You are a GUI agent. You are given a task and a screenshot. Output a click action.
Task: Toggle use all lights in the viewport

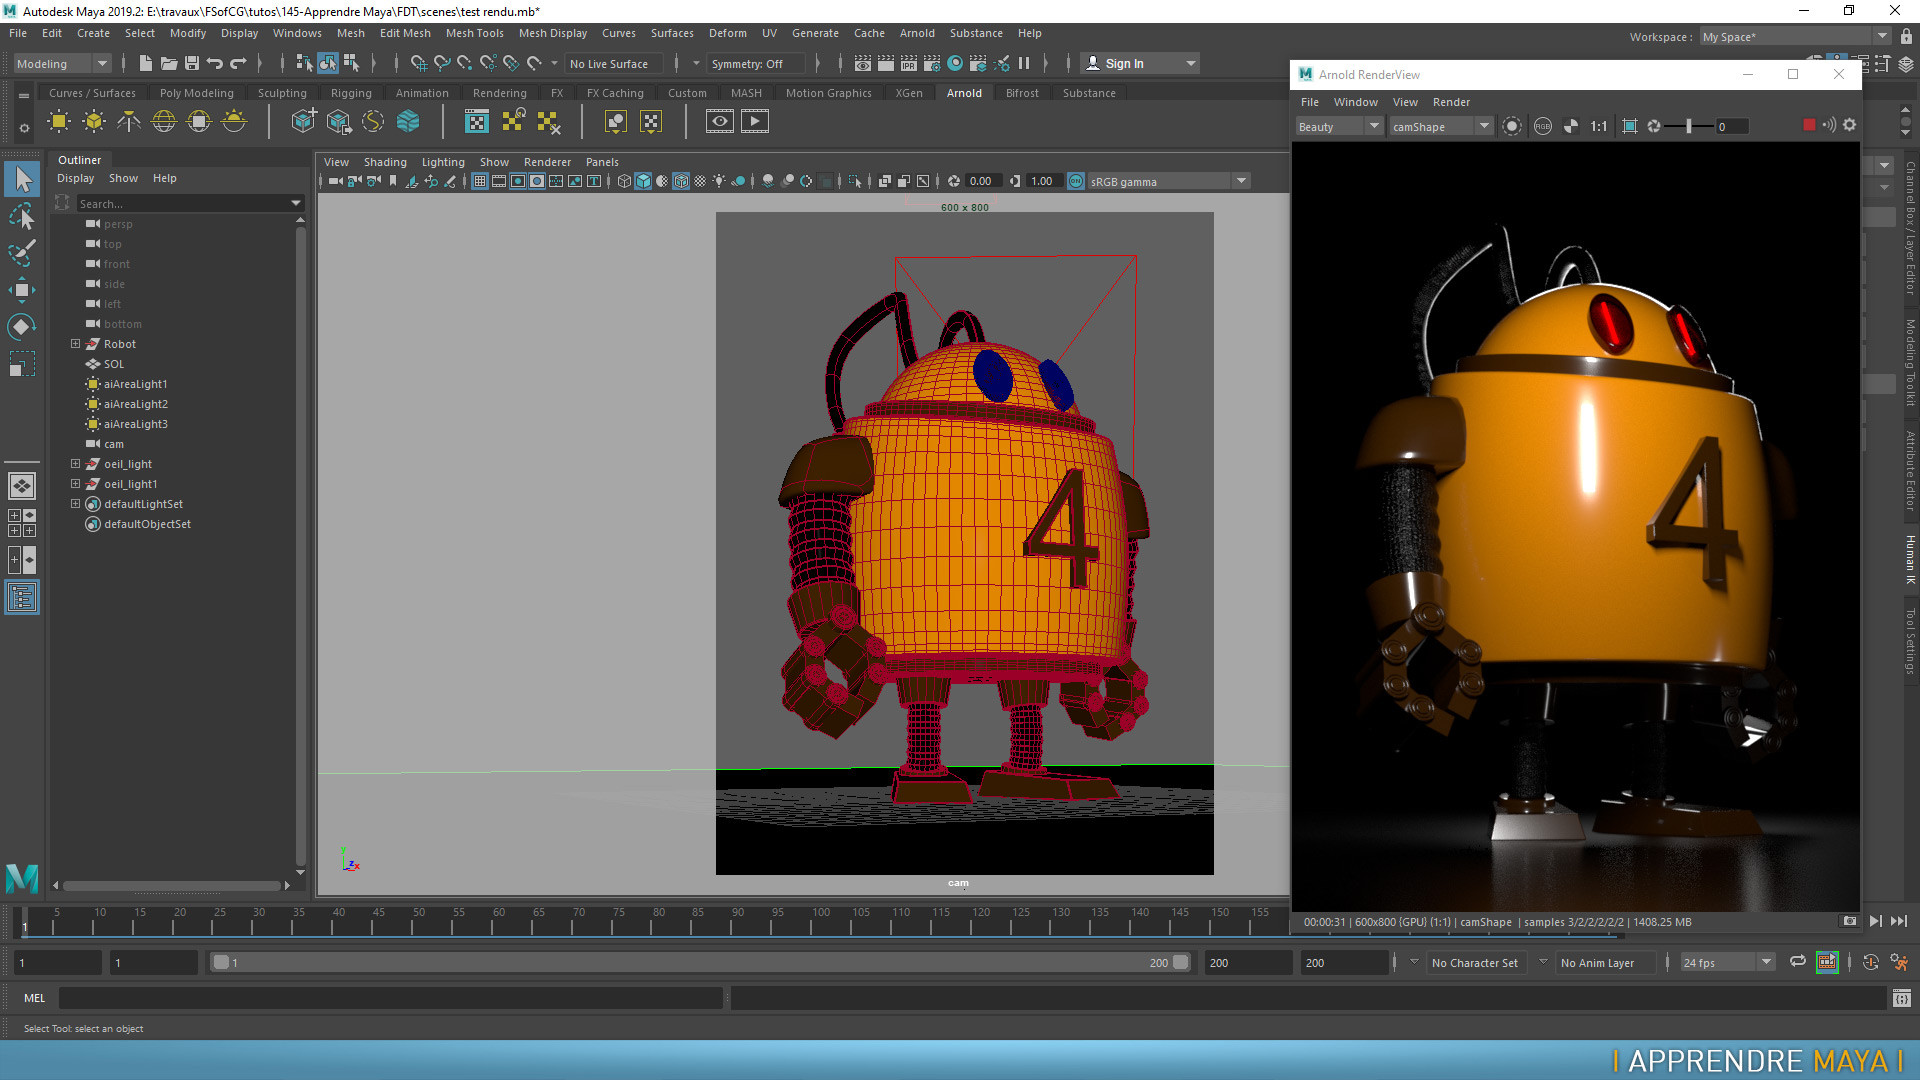719,181
